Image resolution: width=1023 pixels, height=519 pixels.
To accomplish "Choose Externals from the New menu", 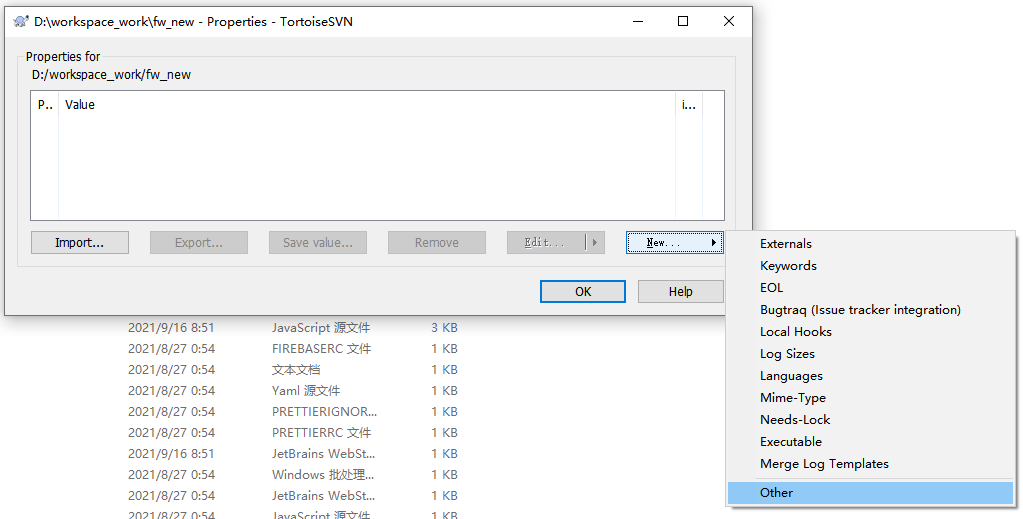I will [870, 244].
